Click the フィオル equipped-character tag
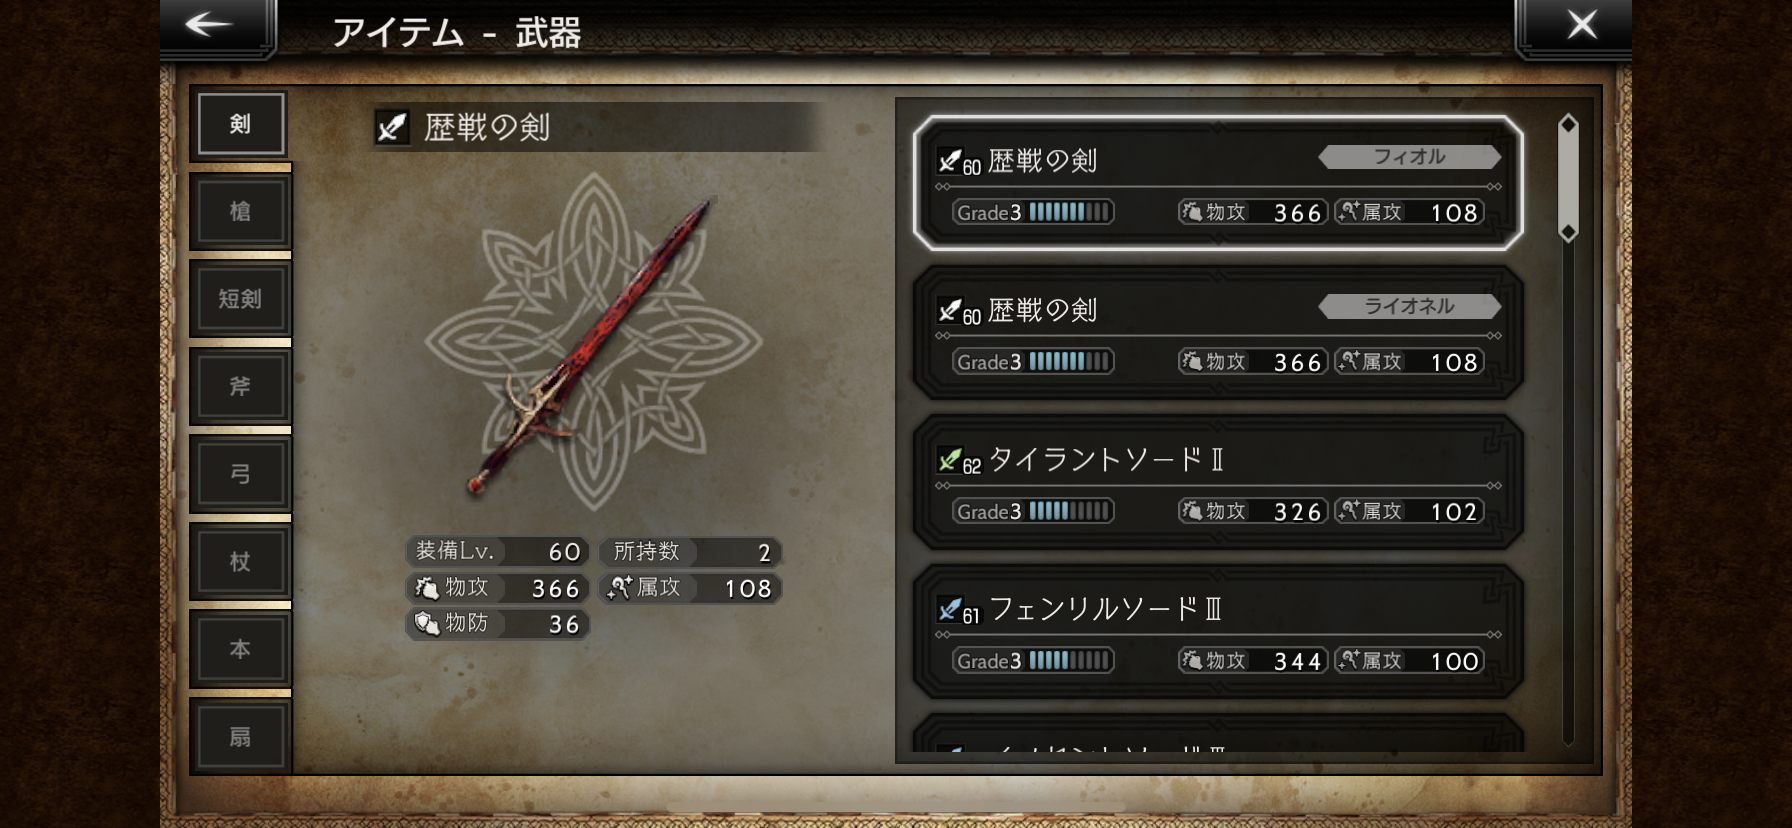This screenshot has width=1792, height=828. pos(1409,157)
